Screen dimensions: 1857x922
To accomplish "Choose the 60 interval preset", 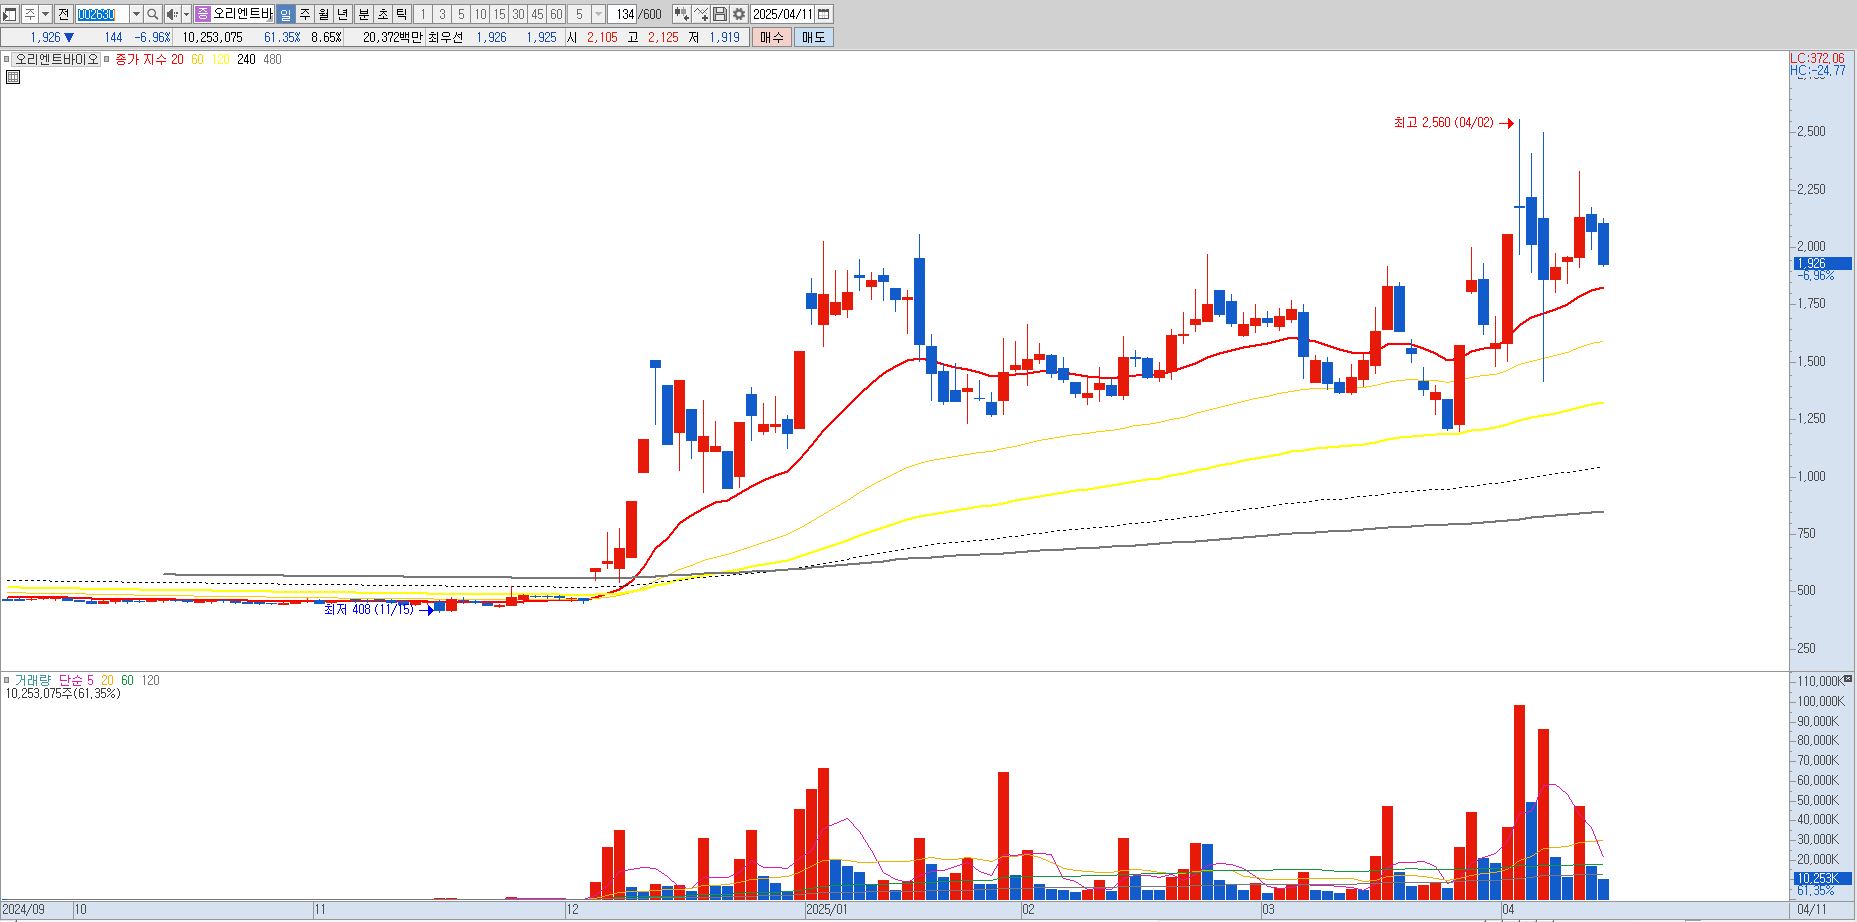I will [556, 14].
